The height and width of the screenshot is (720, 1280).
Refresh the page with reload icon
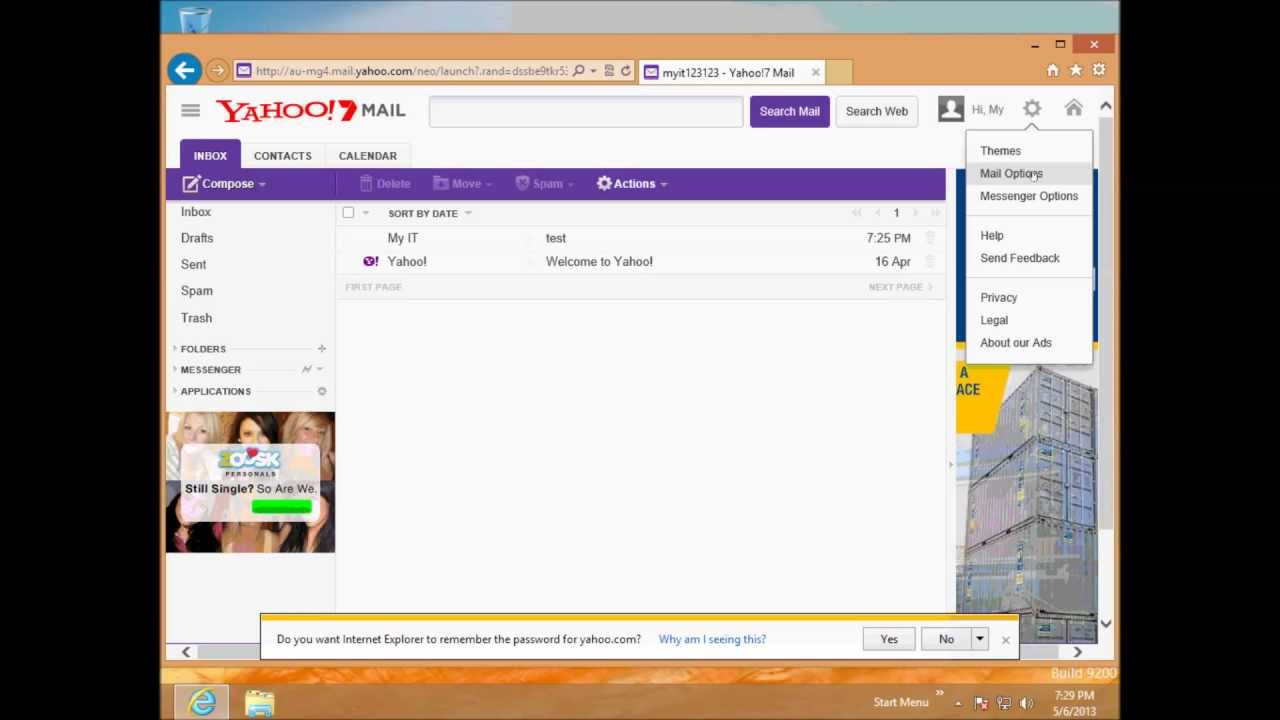pyautogui.click(x=626, y=71)
